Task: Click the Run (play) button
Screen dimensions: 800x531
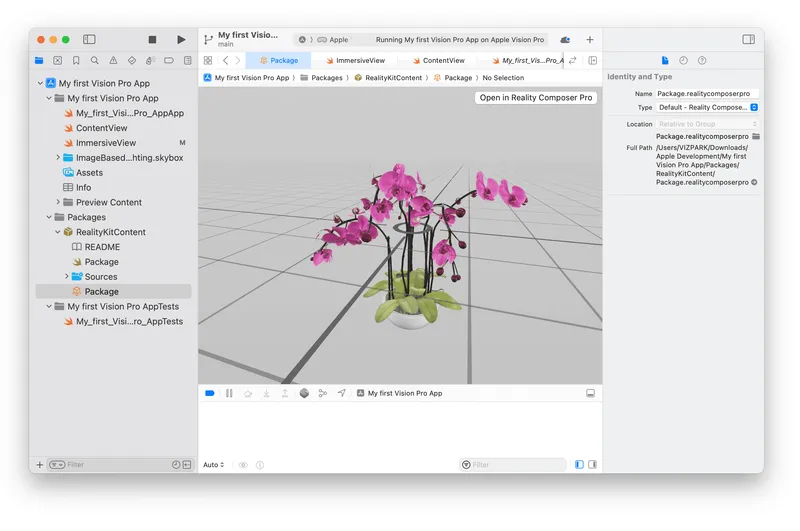Action: 181,40
